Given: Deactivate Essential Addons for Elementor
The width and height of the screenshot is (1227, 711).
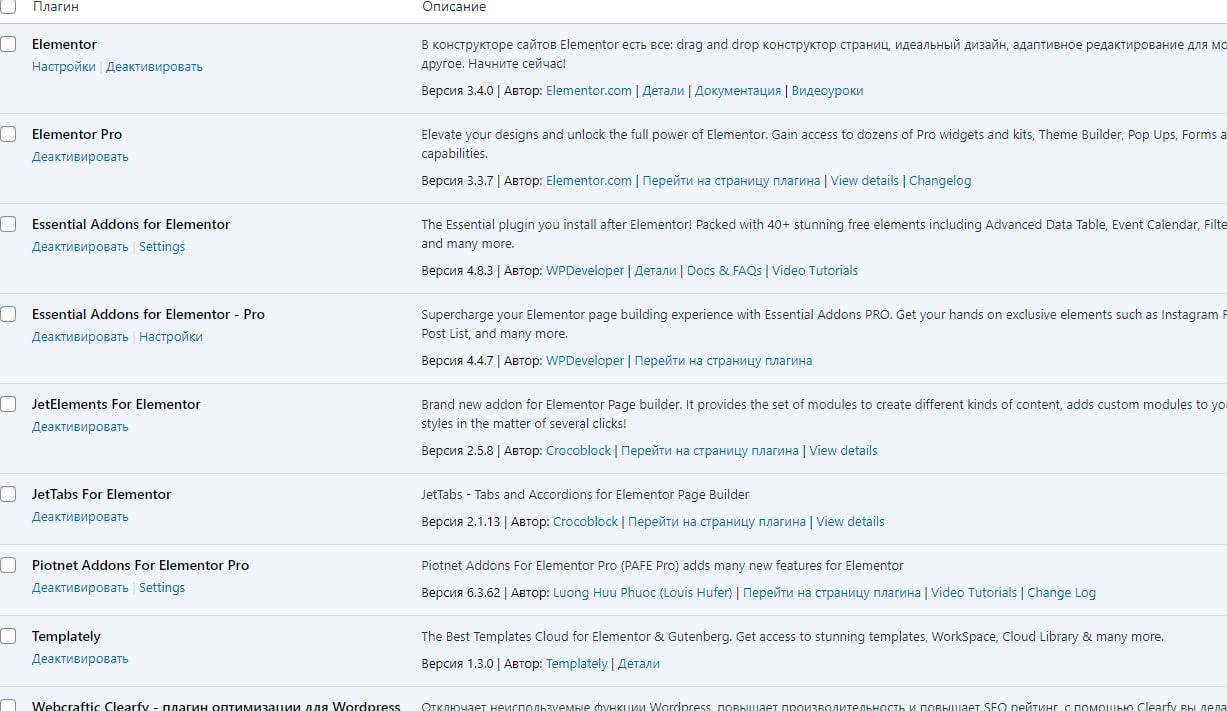Looking at the screenshot, I should pyautogui.click(x=80, y=247).
